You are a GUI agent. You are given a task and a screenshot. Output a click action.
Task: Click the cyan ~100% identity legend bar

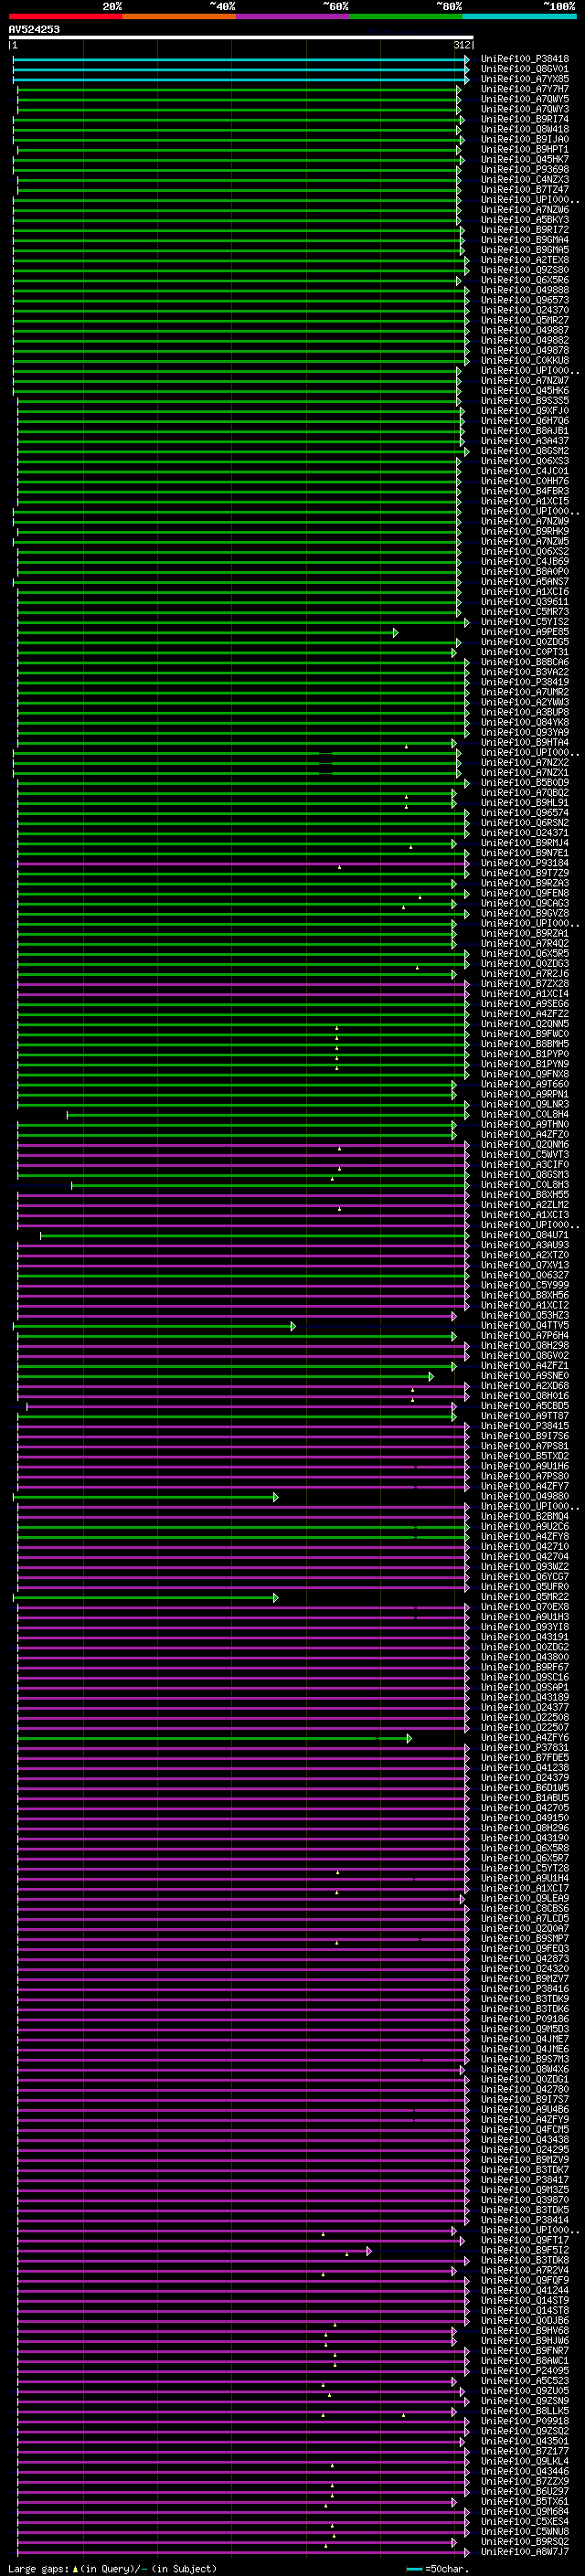click(x=519, y=16)
